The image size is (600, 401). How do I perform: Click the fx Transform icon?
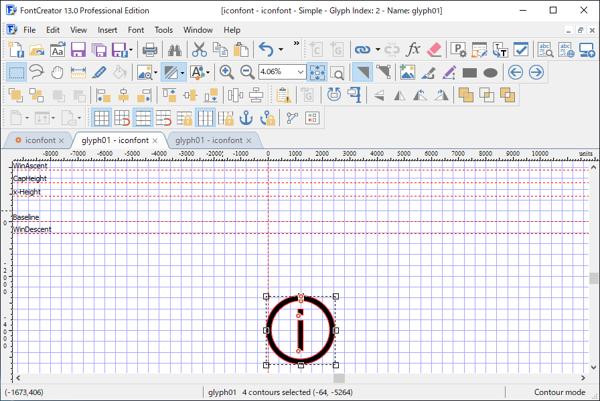413,50
